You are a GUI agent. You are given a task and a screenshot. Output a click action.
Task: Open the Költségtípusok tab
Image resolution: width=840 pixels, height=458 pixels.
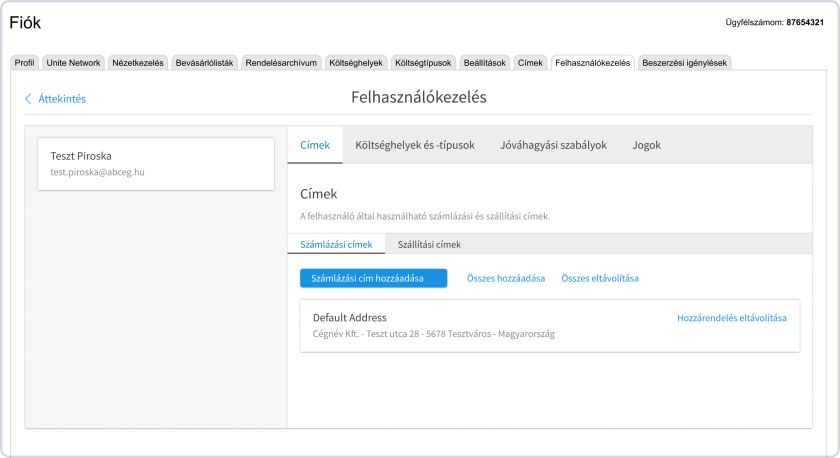pos(423,63)
